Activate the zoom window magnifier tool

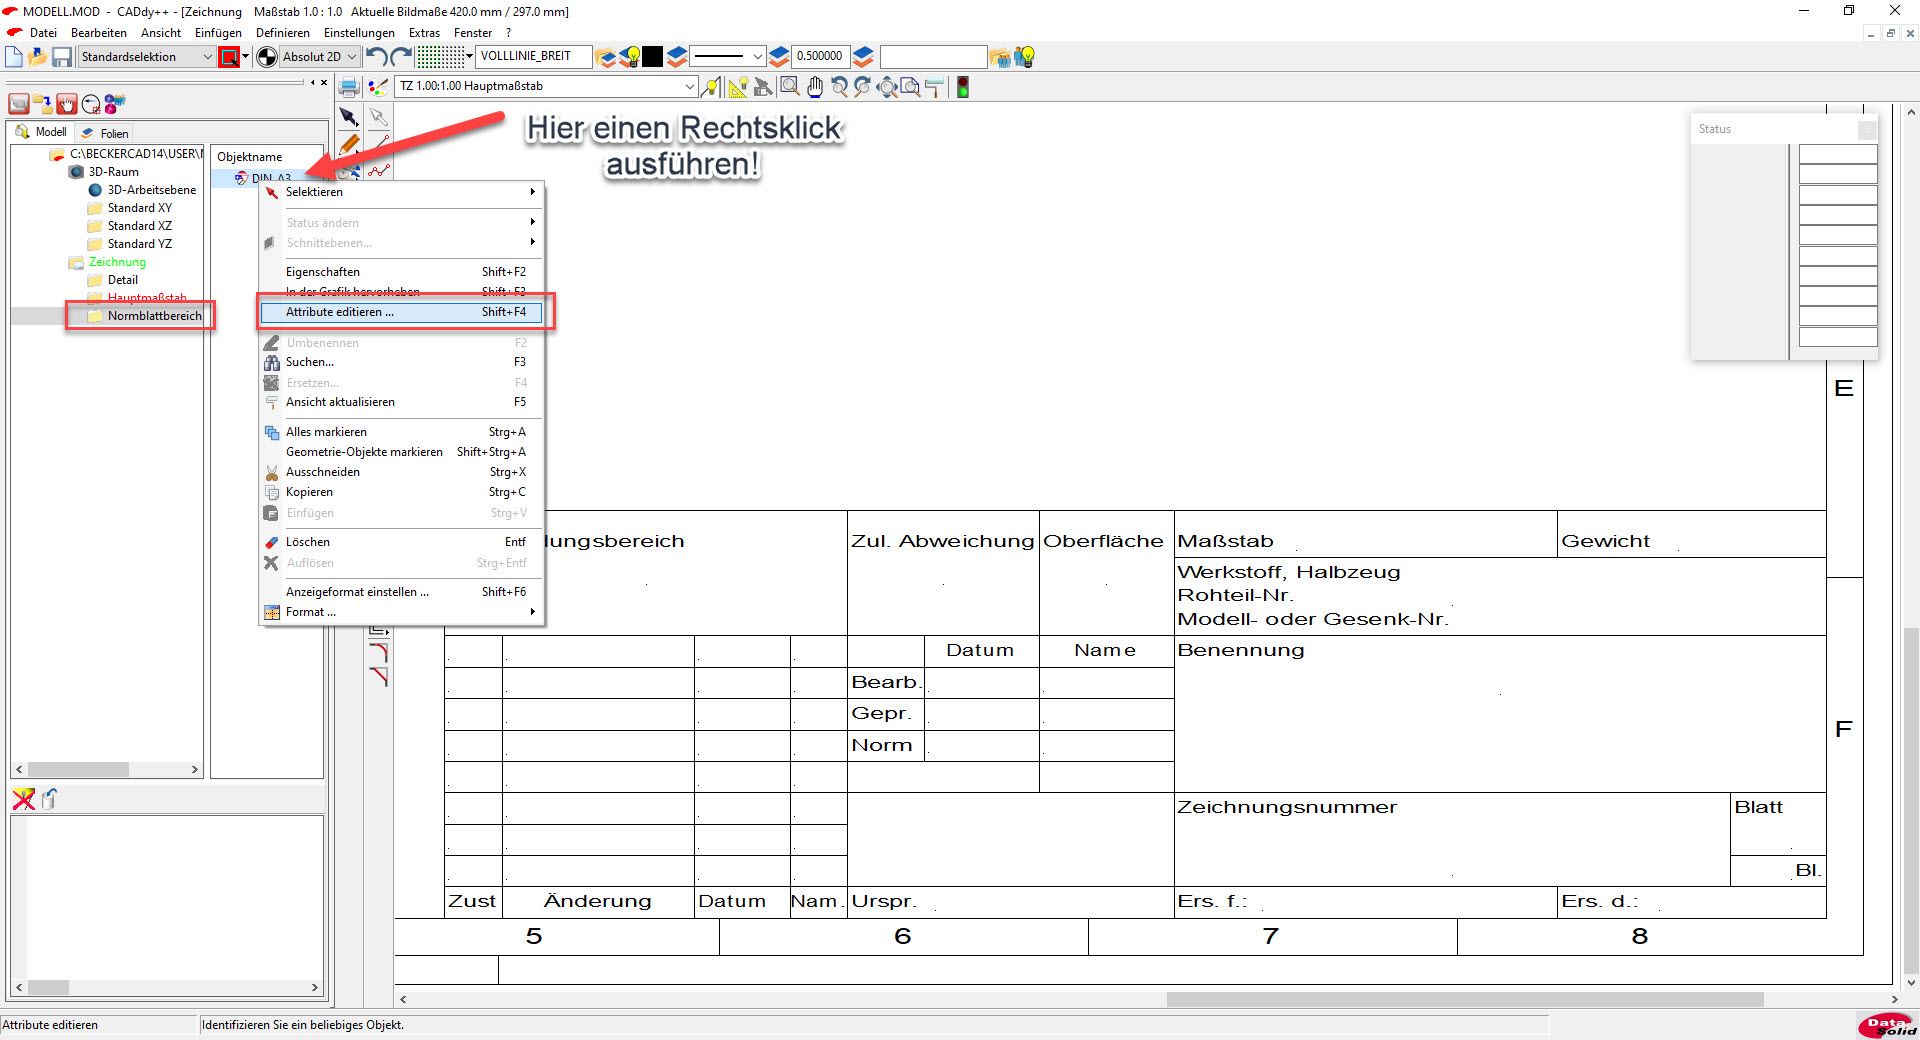(790, 87)
